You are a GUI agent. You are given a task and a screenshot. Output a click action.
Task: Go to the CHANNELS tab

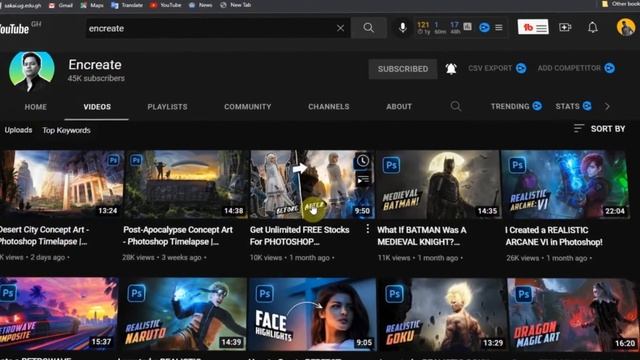(329, 107)
